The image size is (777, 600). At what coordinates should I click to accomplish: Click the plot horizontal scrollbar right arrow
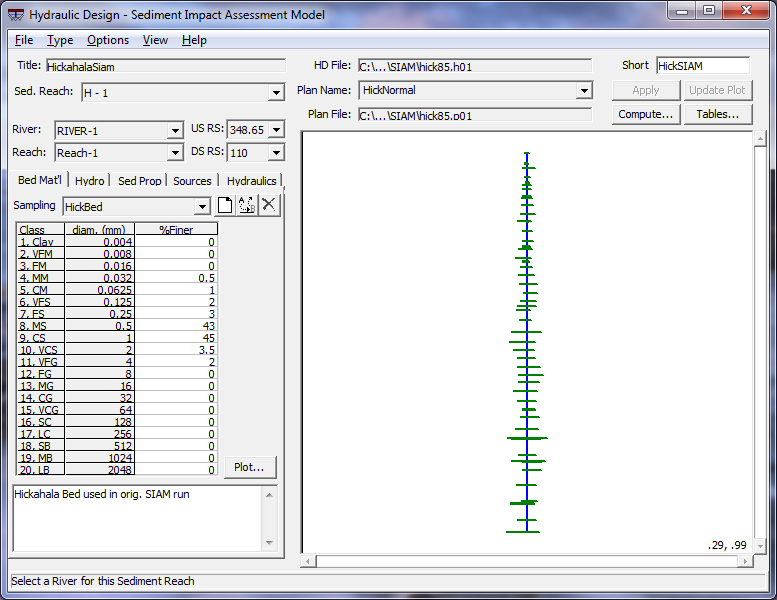pyautogui.click(x=745, y=561)
